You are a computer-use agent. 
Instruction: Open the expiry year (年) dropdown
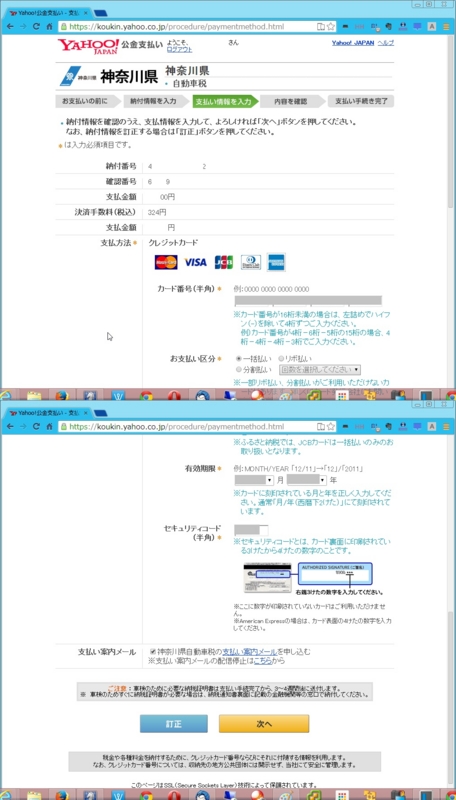point(307,480)
